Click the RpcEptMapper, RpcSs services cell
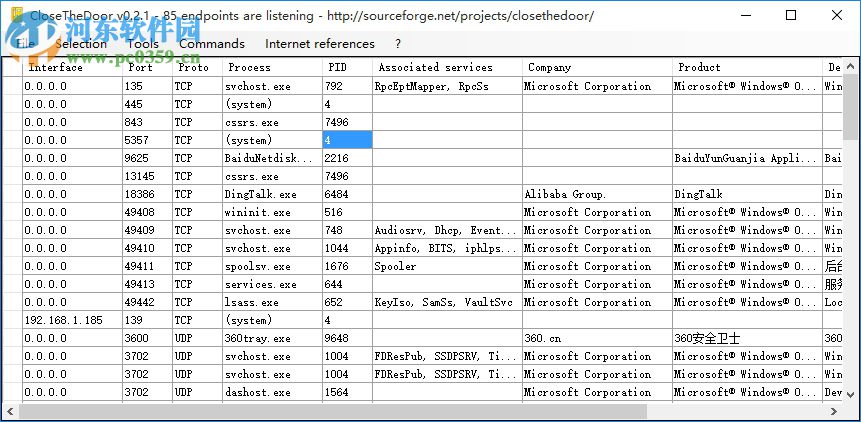Viewport: 861px width, 422px height. click(447, 86)
